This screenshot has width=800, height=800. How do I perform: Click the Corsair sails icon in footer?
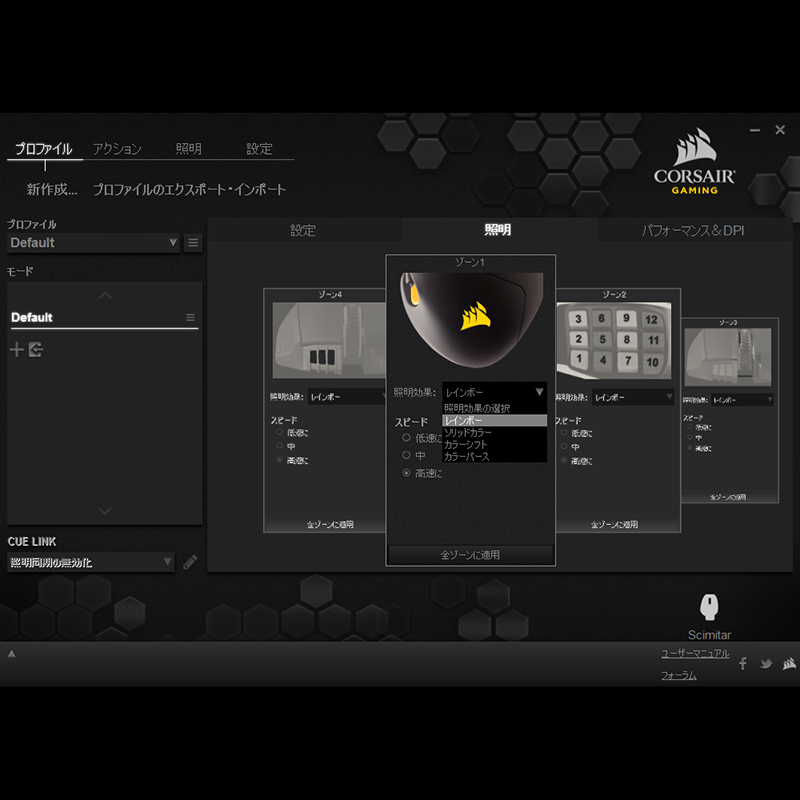click(789, 663)
